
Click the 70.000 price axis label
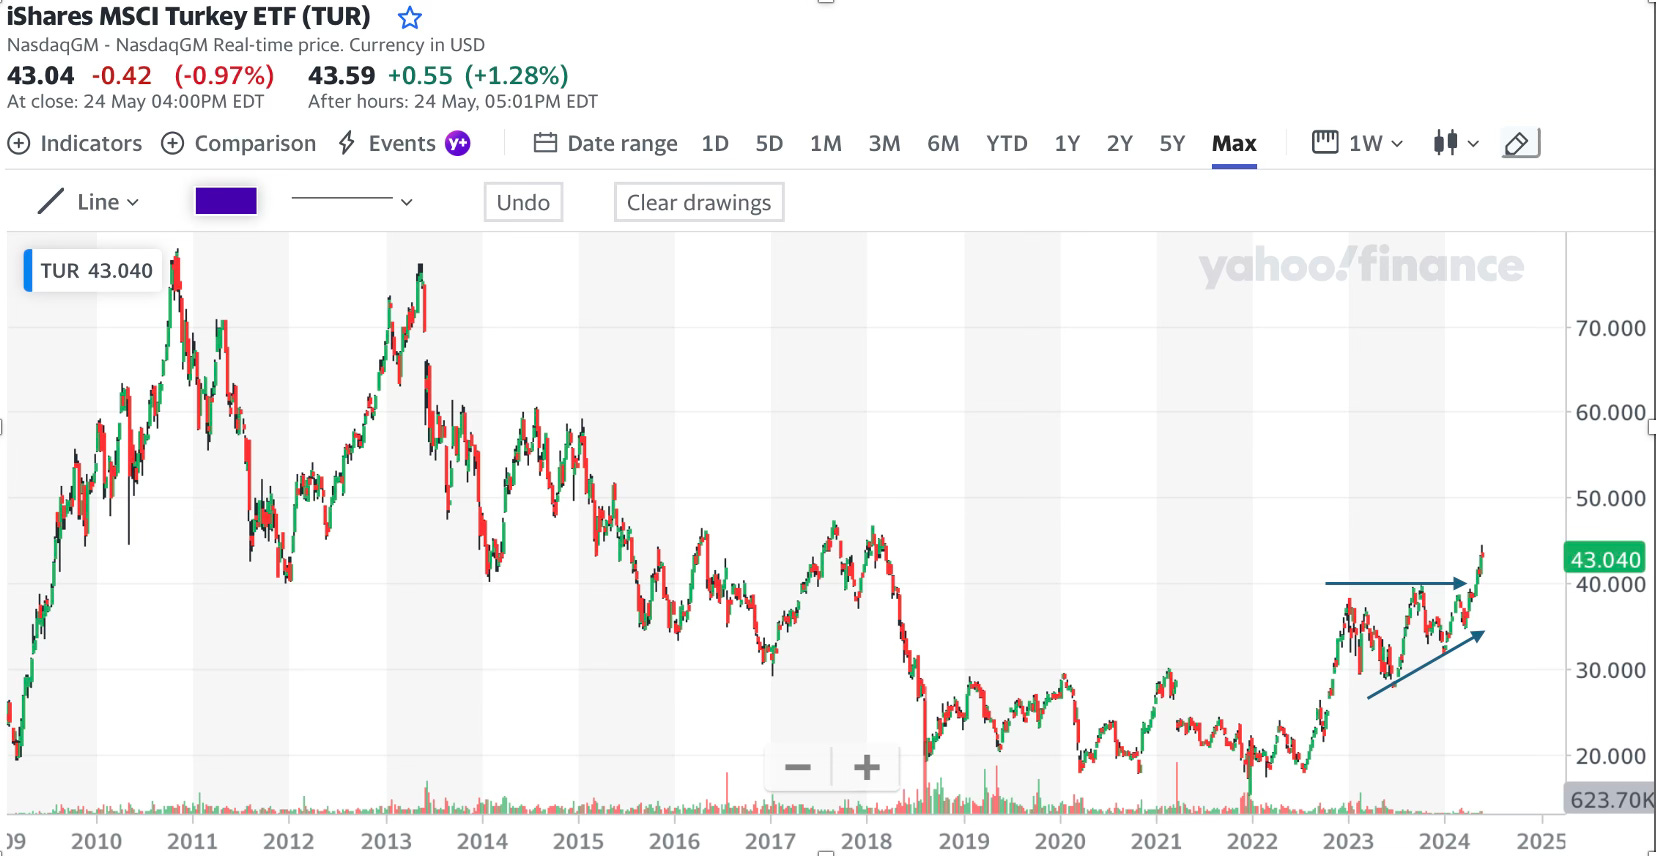point(1610,328)
